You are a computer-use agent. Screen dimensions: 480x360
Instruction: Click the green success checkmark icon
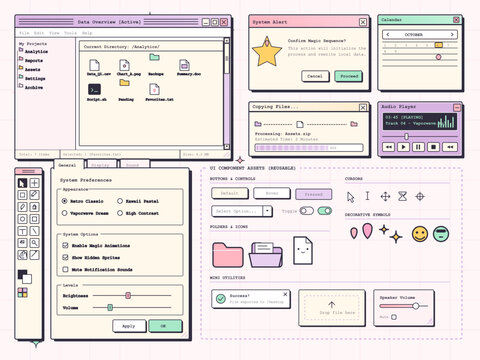pyautogui.click(x=221, y=298)
